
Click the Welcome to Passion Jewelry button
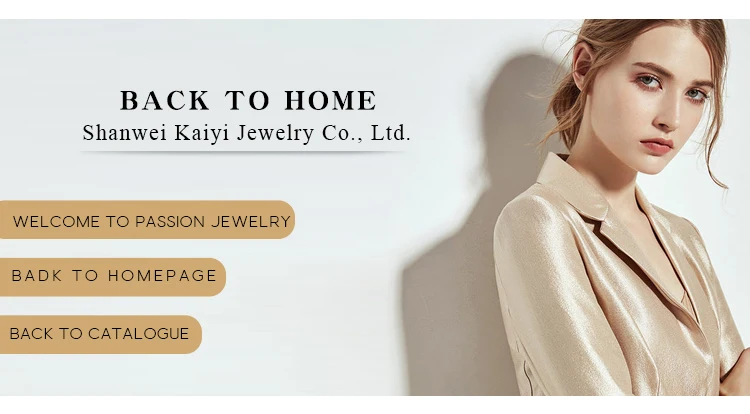click(147, 220)
